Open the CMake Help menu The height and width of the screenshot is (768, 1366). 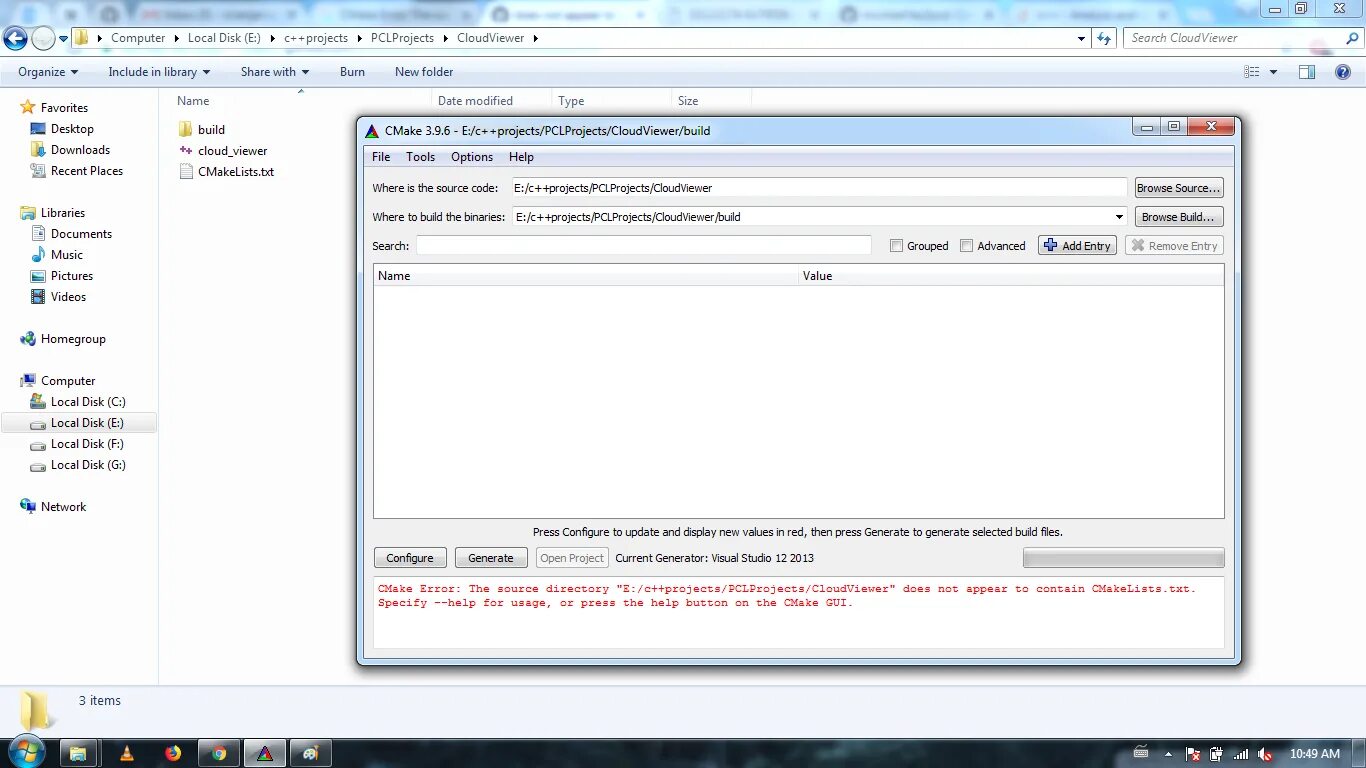click(521, 157)
